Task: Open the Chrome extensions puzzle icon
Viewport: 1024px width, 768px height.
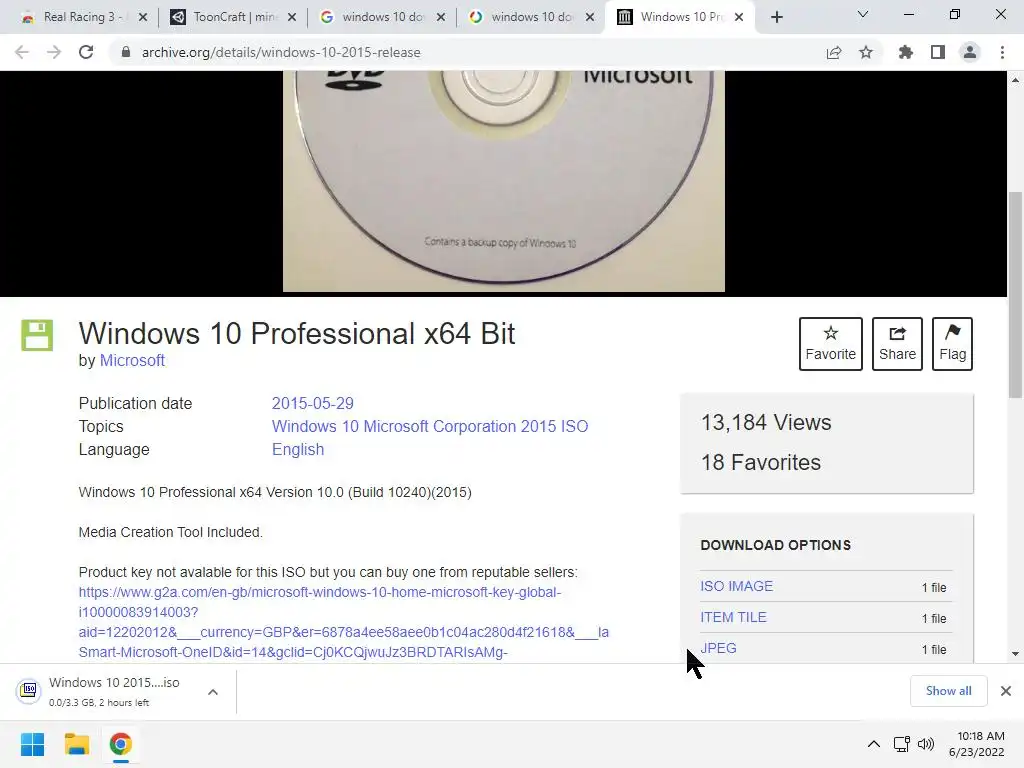Action: click(906, 52)
